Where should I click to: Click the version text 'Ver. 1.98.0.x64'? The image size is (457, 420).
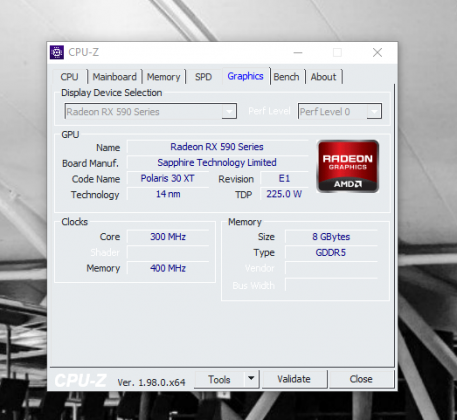pos(151,382)
